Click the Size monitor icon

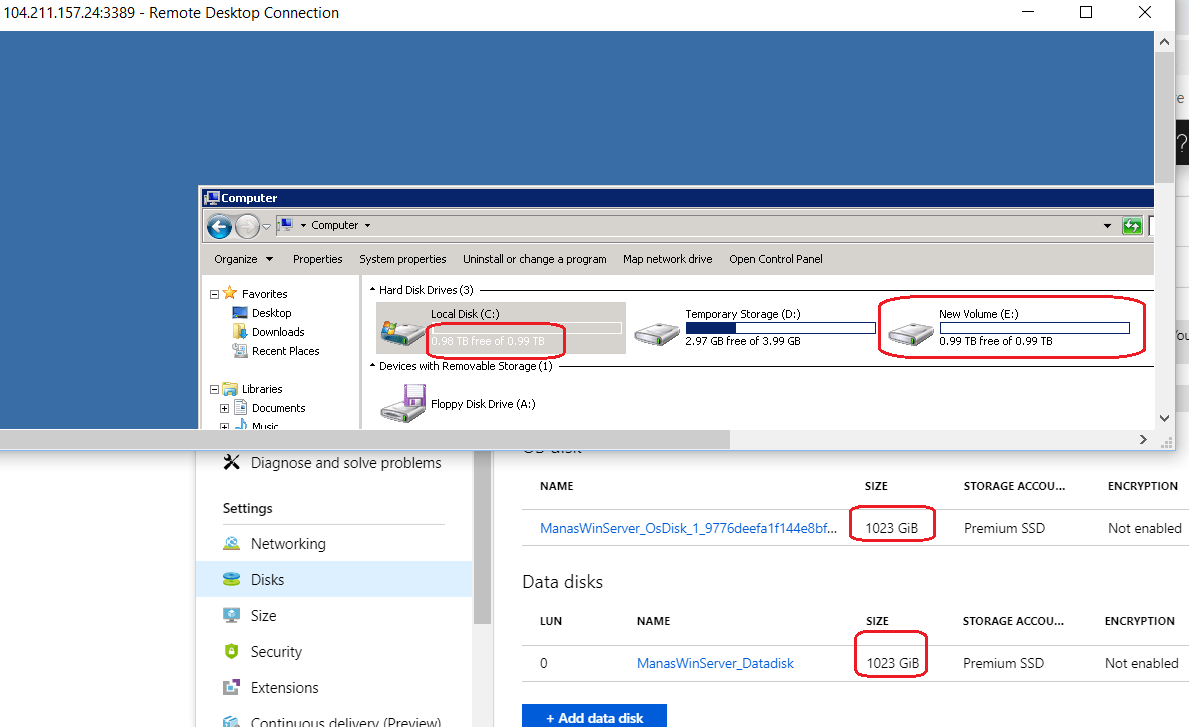[x=231, y=615]
